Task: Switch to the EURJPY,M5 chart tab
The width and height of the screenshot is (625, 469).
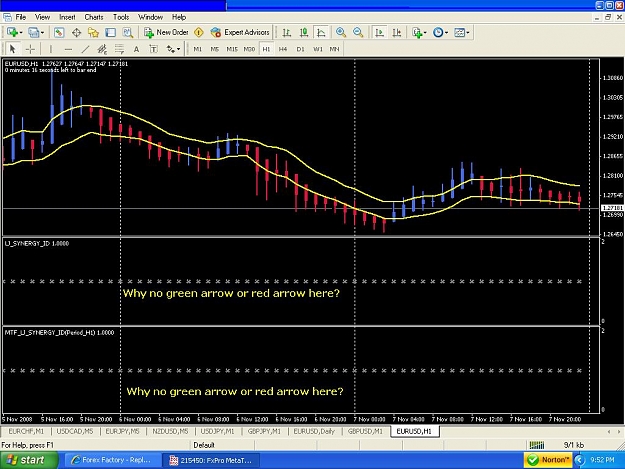Action: click(x=122, y=431)
